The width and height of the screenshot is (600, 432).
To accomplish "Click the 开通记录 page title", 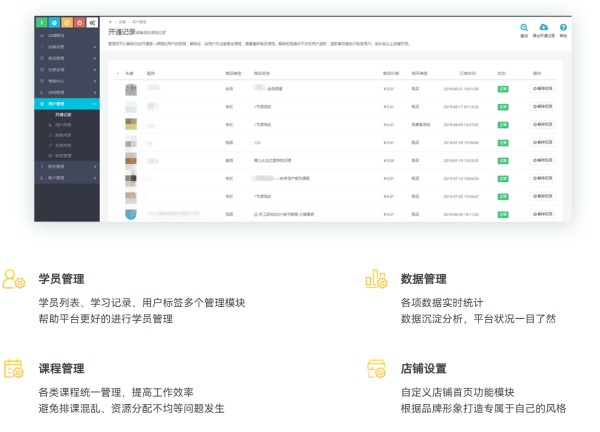I will point(121,32).
